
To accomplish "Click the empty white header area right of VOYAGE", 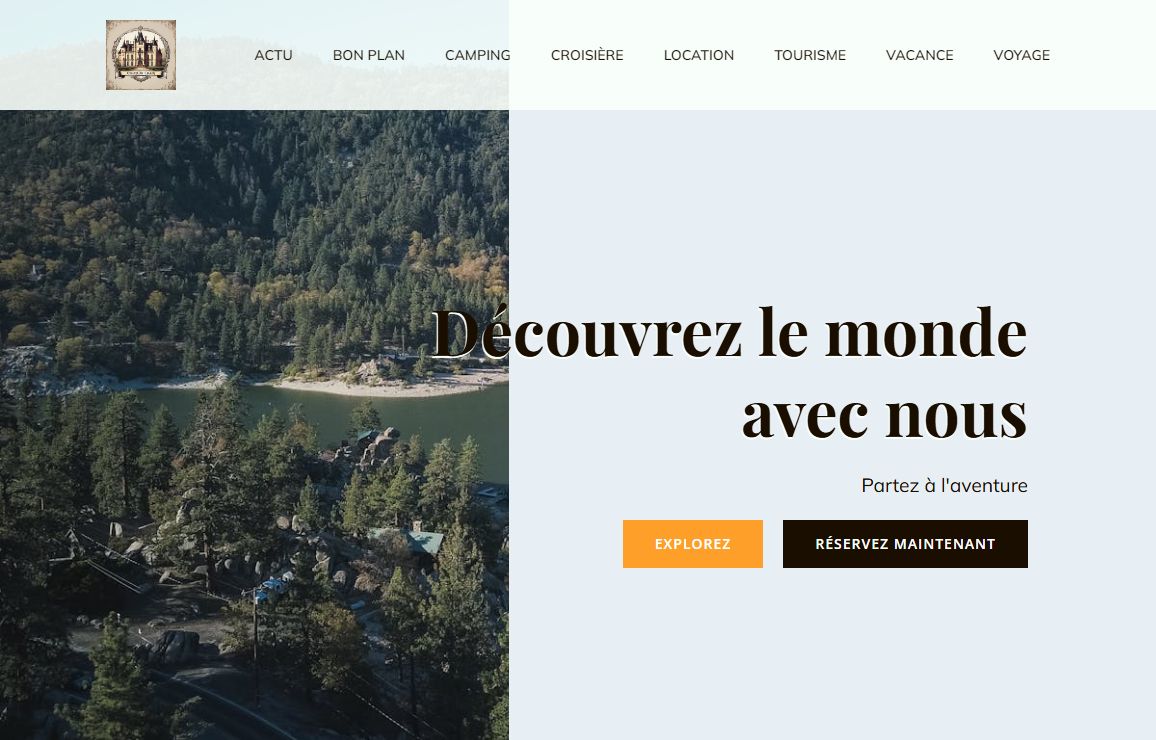I will coord(1102,55).
